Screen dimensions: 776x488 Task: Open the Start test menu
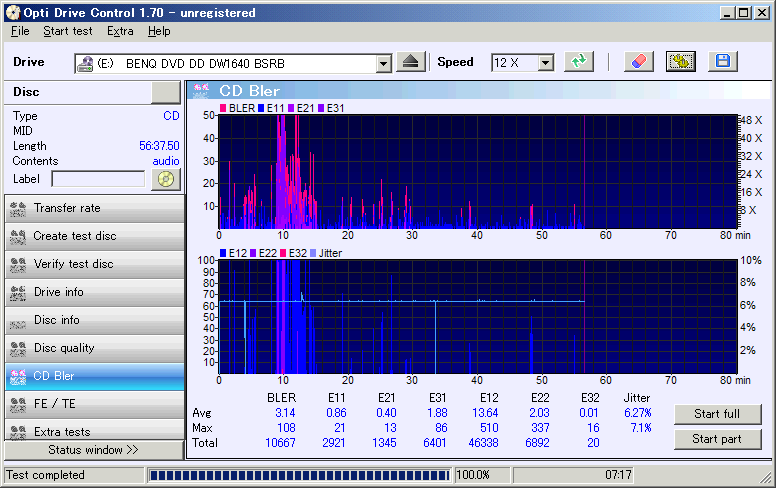pos(68,31)
